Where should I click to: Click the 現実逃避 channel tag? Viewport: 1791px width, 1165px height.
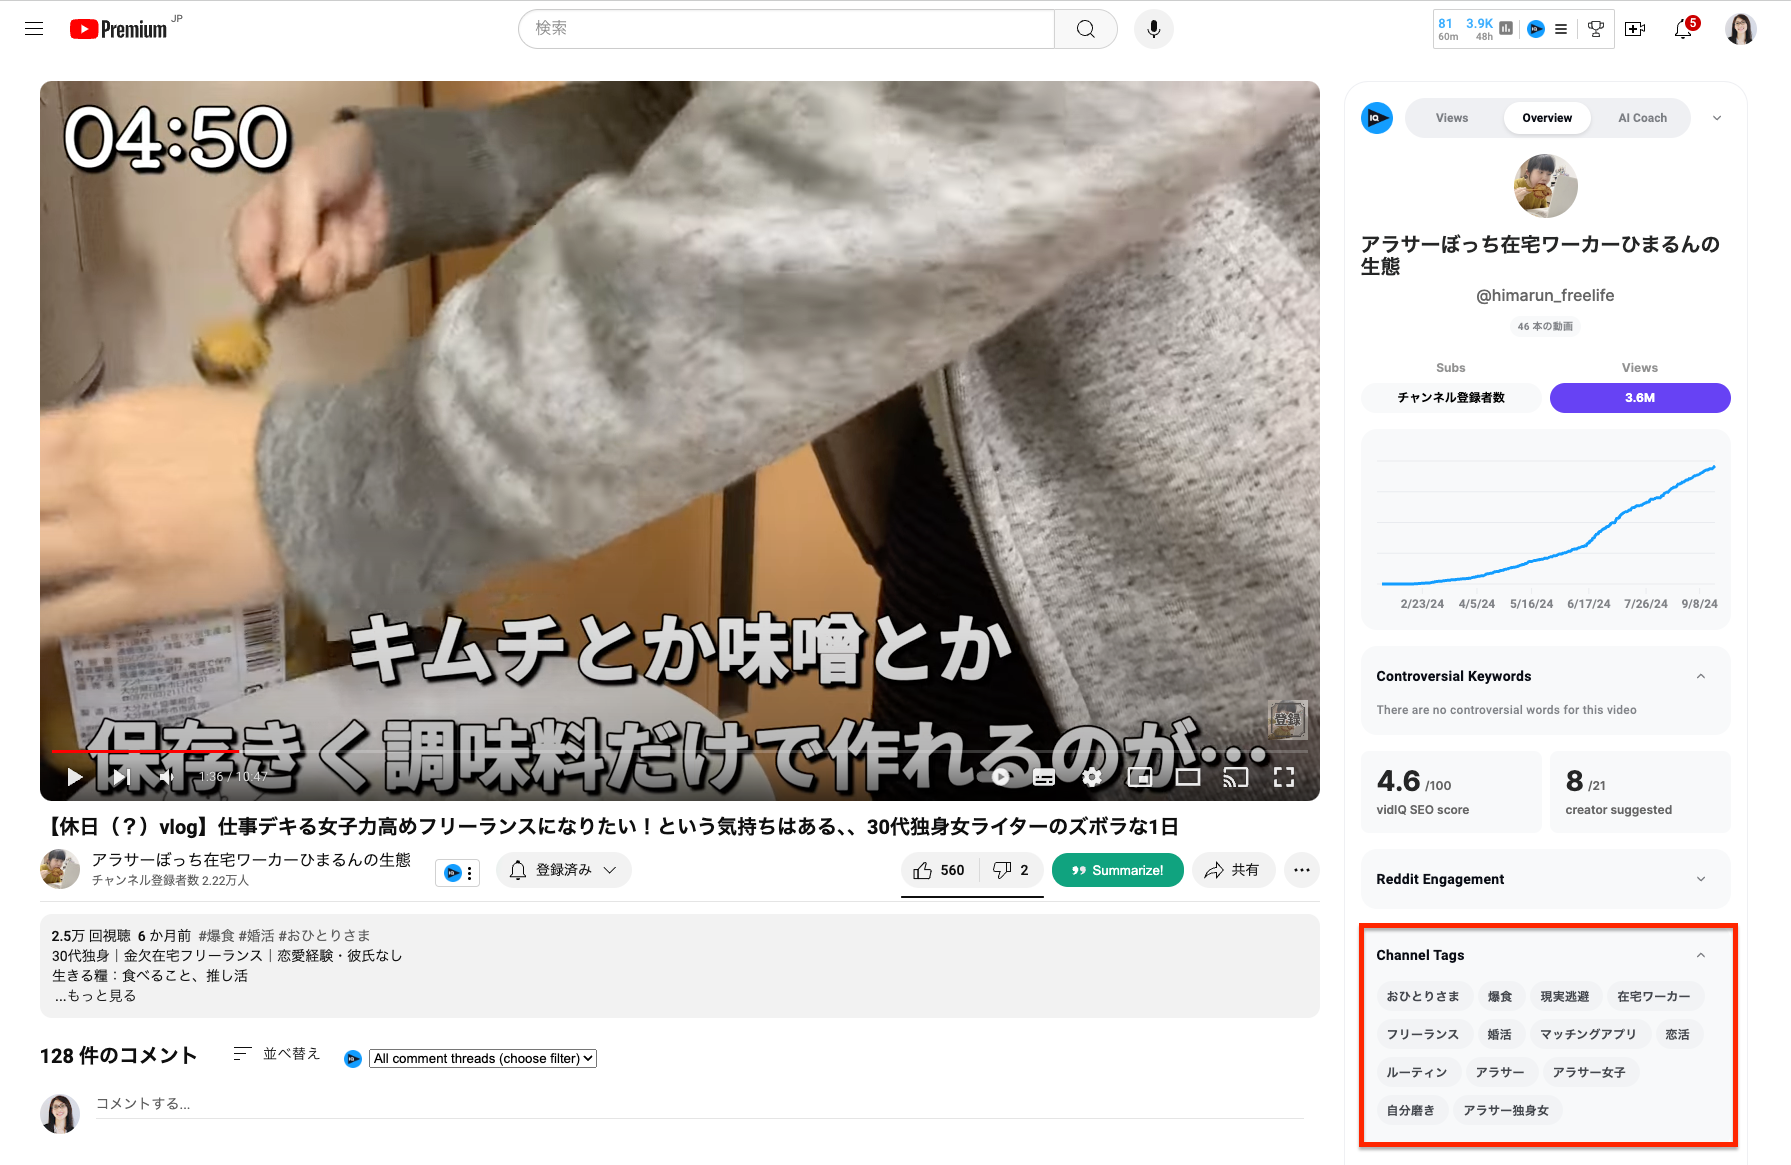click(1565, 997)
